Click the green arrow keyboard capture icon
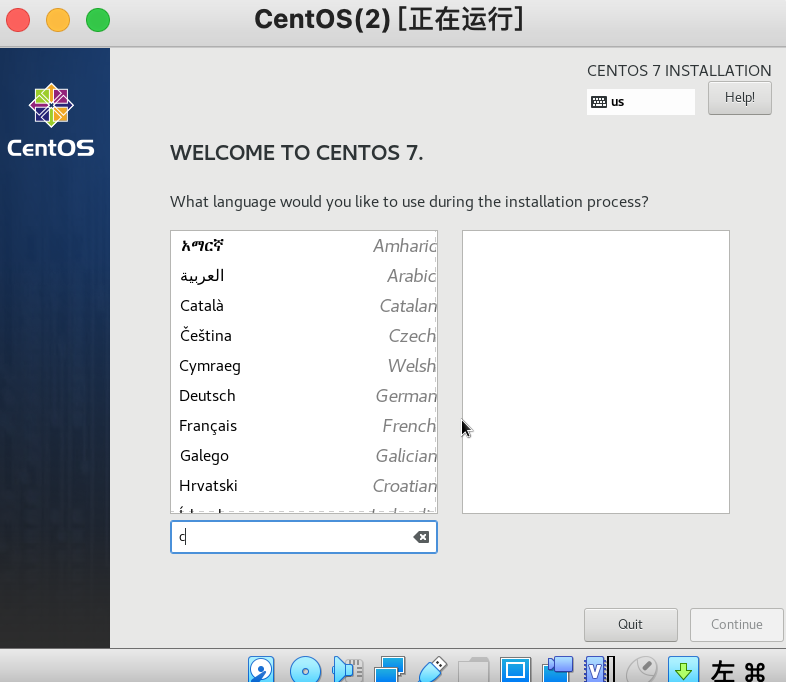Image resolution: width=786 pixels, height=682 pixels. [683, 669]
